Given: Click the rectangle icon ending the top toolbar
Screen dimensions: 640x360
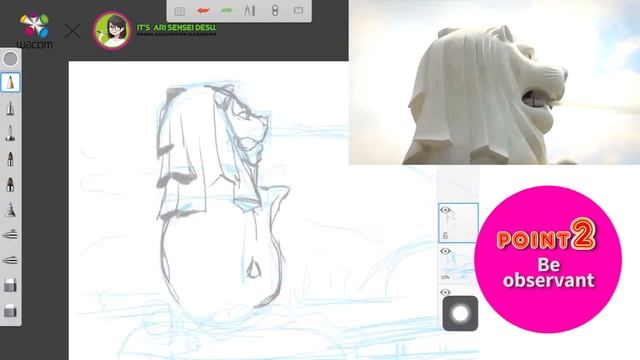Looking at the screenshot, I should click(x=298, y=11).
